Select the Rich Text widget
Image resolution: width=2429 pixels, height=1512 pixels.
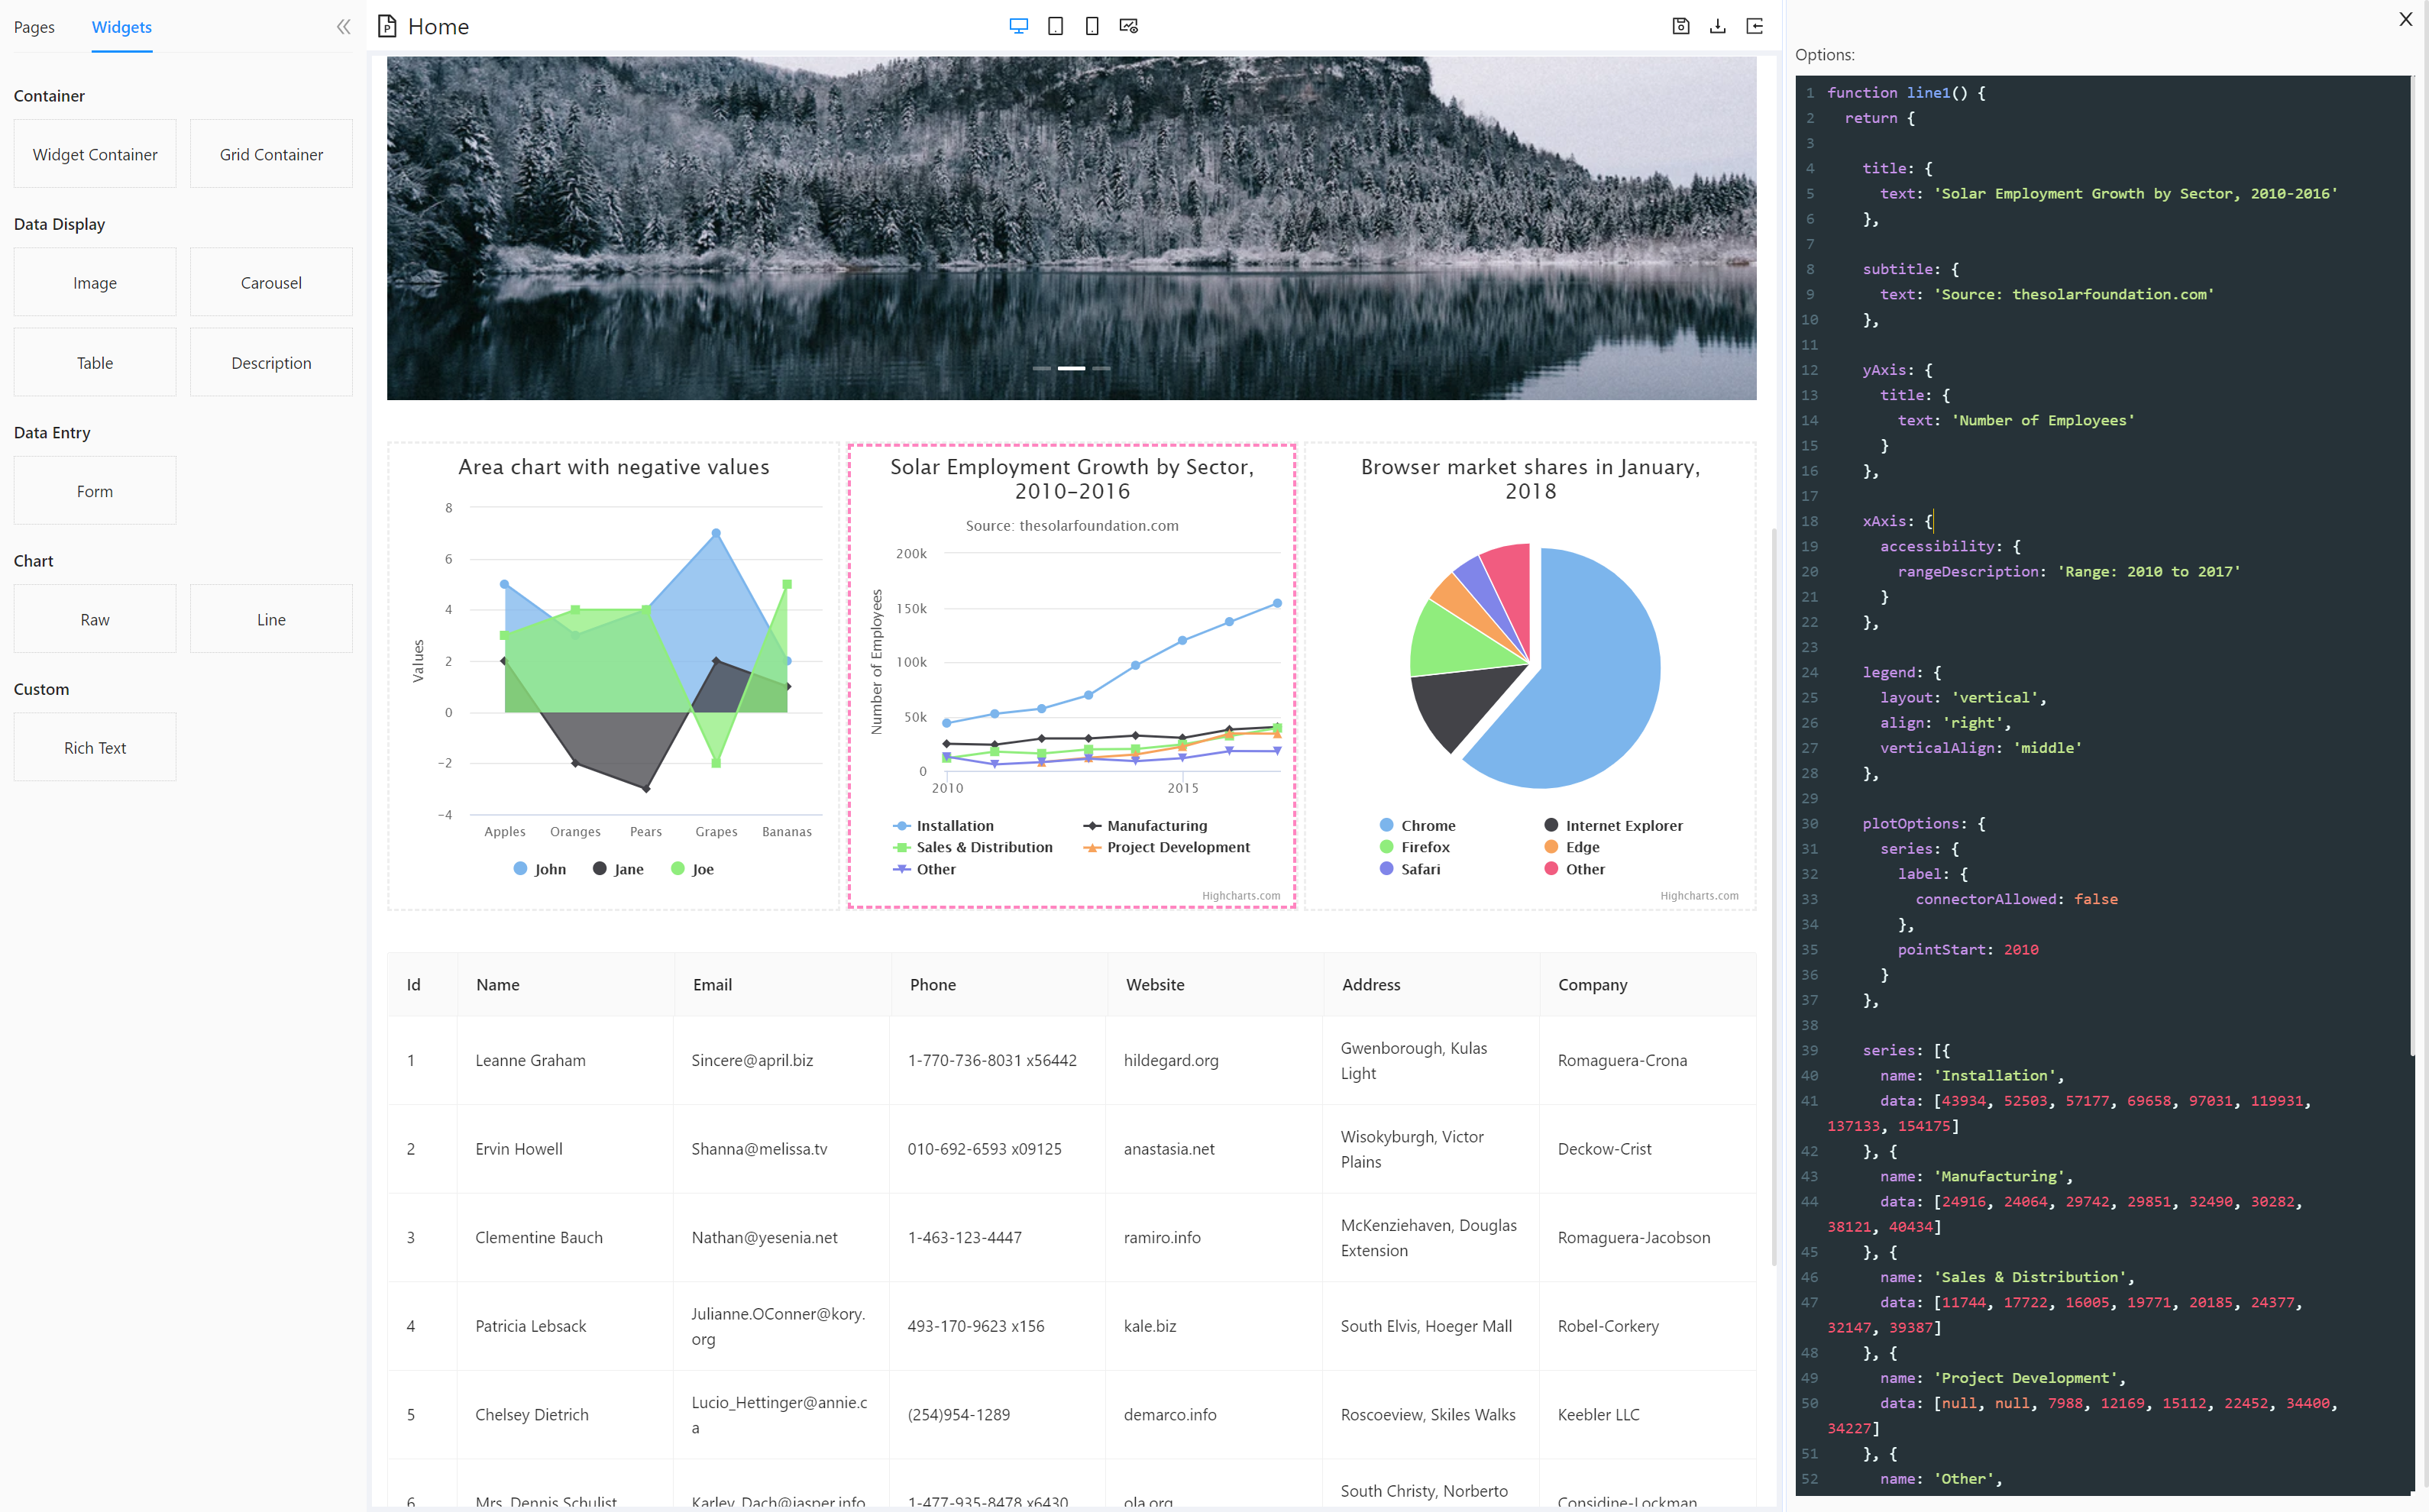coord(95,748)
